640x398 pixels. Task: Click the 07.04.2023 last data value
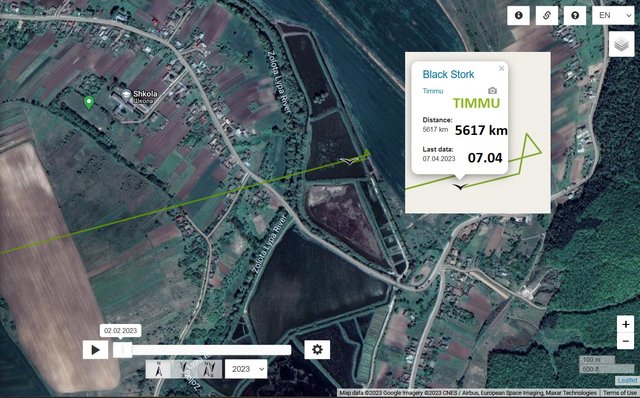point(439,158)
